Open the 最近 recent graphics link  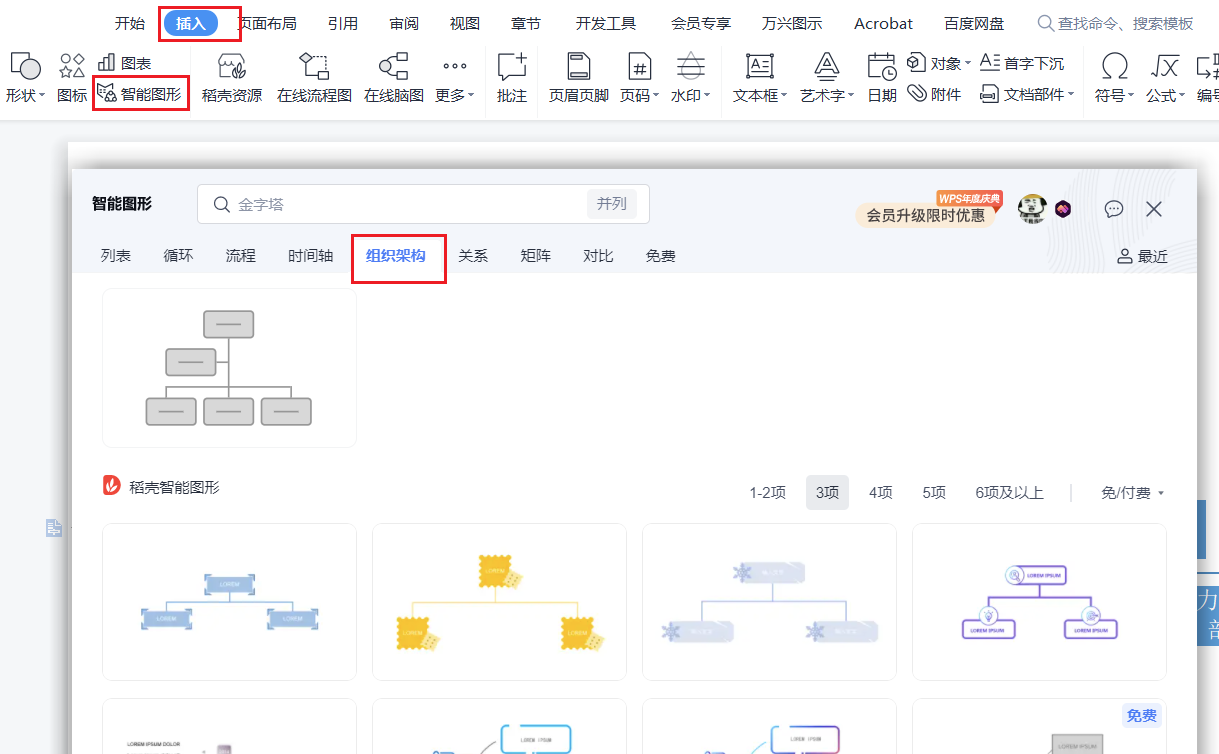point(1142,257)
